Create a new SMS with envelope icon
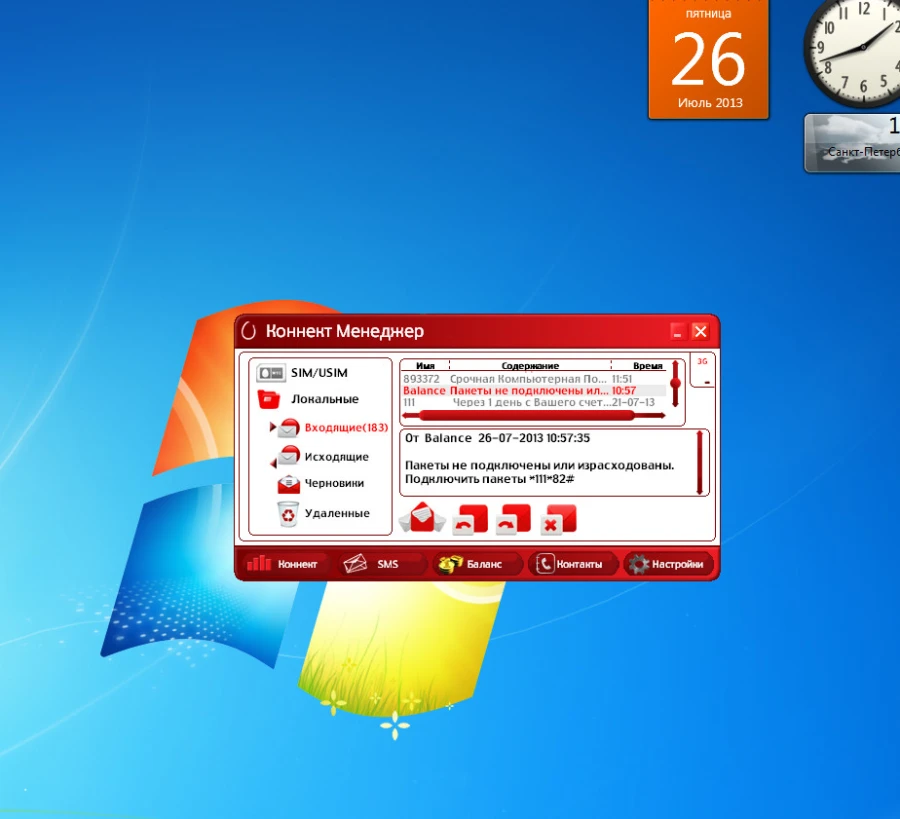Viewport: 900px width, 819px height. tap(422, 518)
